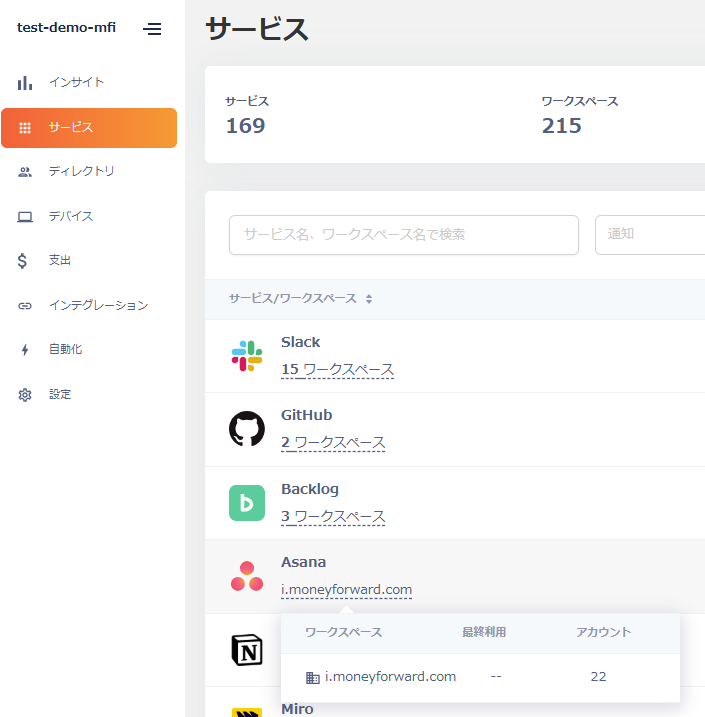This screenshot has width=705, height=717.
Task: Click the Asana logo icon
Action: point(247,576)
